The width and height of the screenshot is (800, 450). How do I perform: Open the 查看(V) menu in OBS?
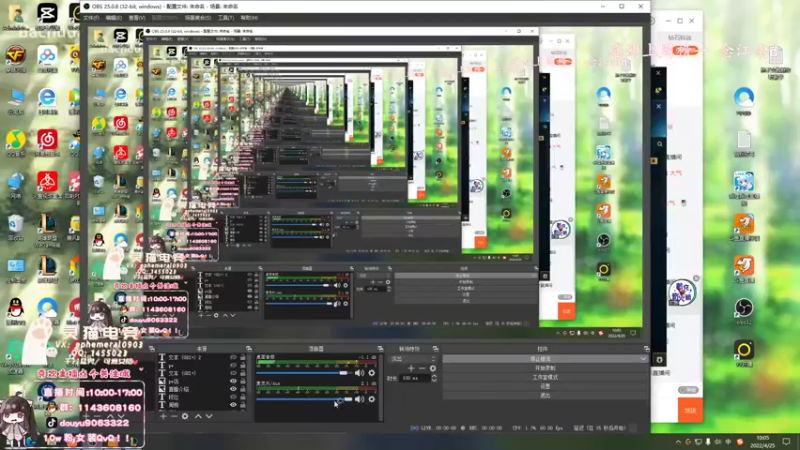pyautogui.click(x=137, y=18)
